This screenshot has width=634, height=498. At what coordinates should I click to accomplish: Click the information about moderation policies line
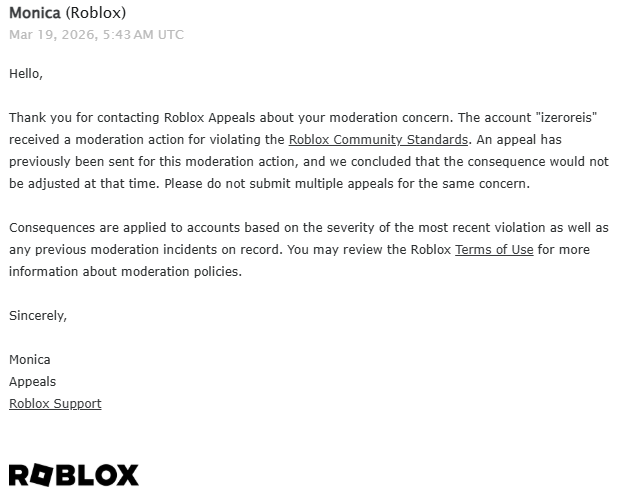point(125,271)
